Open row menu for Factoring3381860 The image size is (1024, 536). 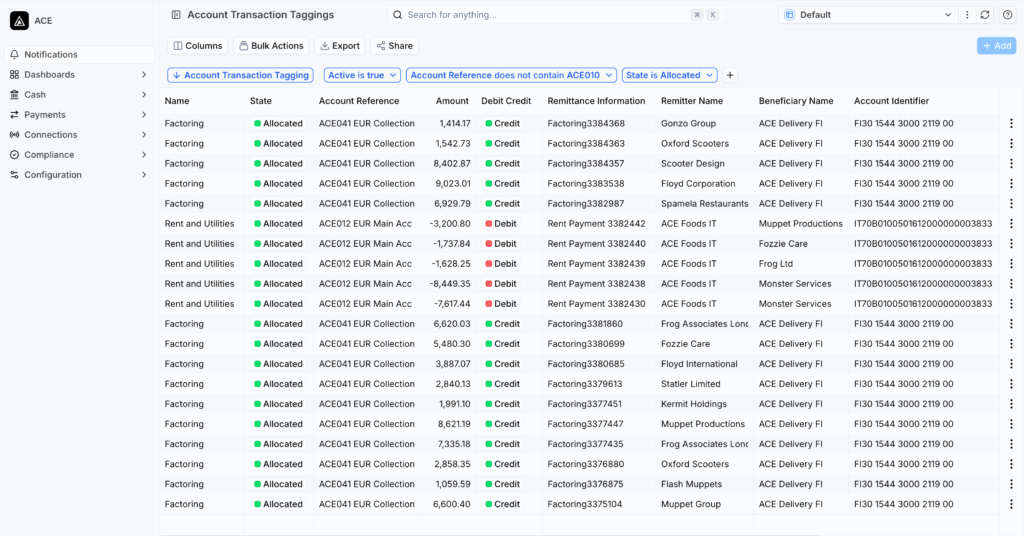(x=1011, y=324)
